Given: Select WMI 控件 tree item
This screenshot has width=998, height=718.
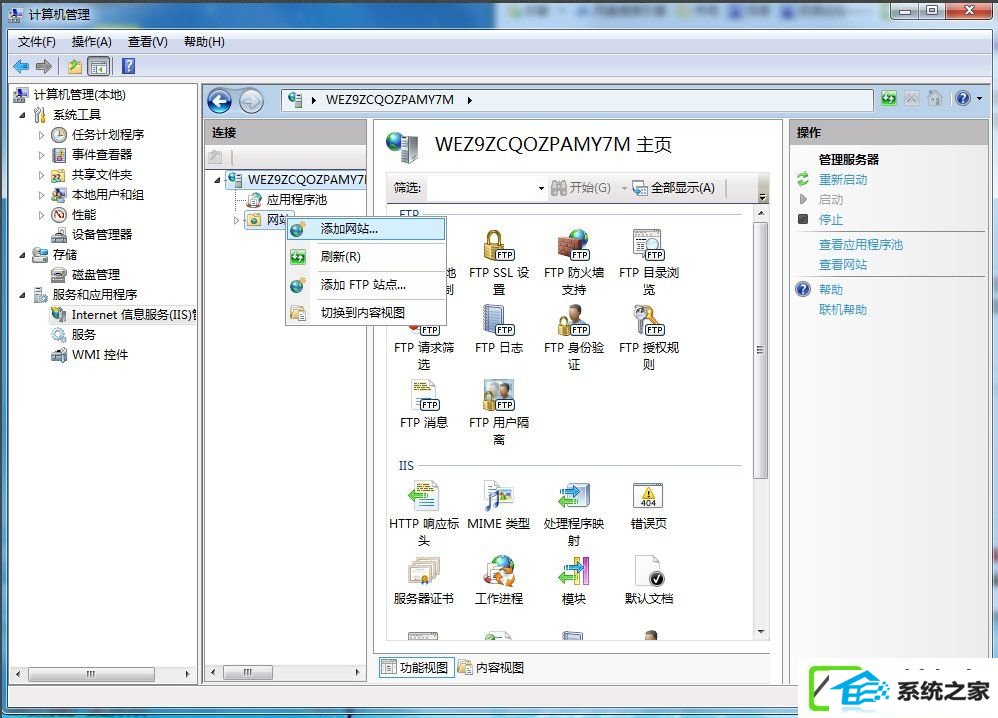Looking at the screenshot, I should pyautogui.click(x=99, y=355).
